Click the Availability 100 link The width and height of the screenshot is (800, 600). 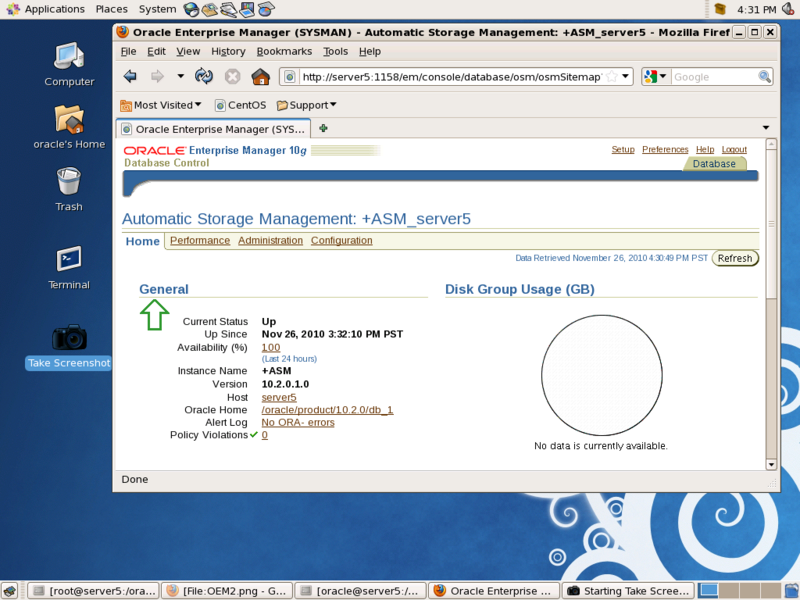[x=271, y=347]
